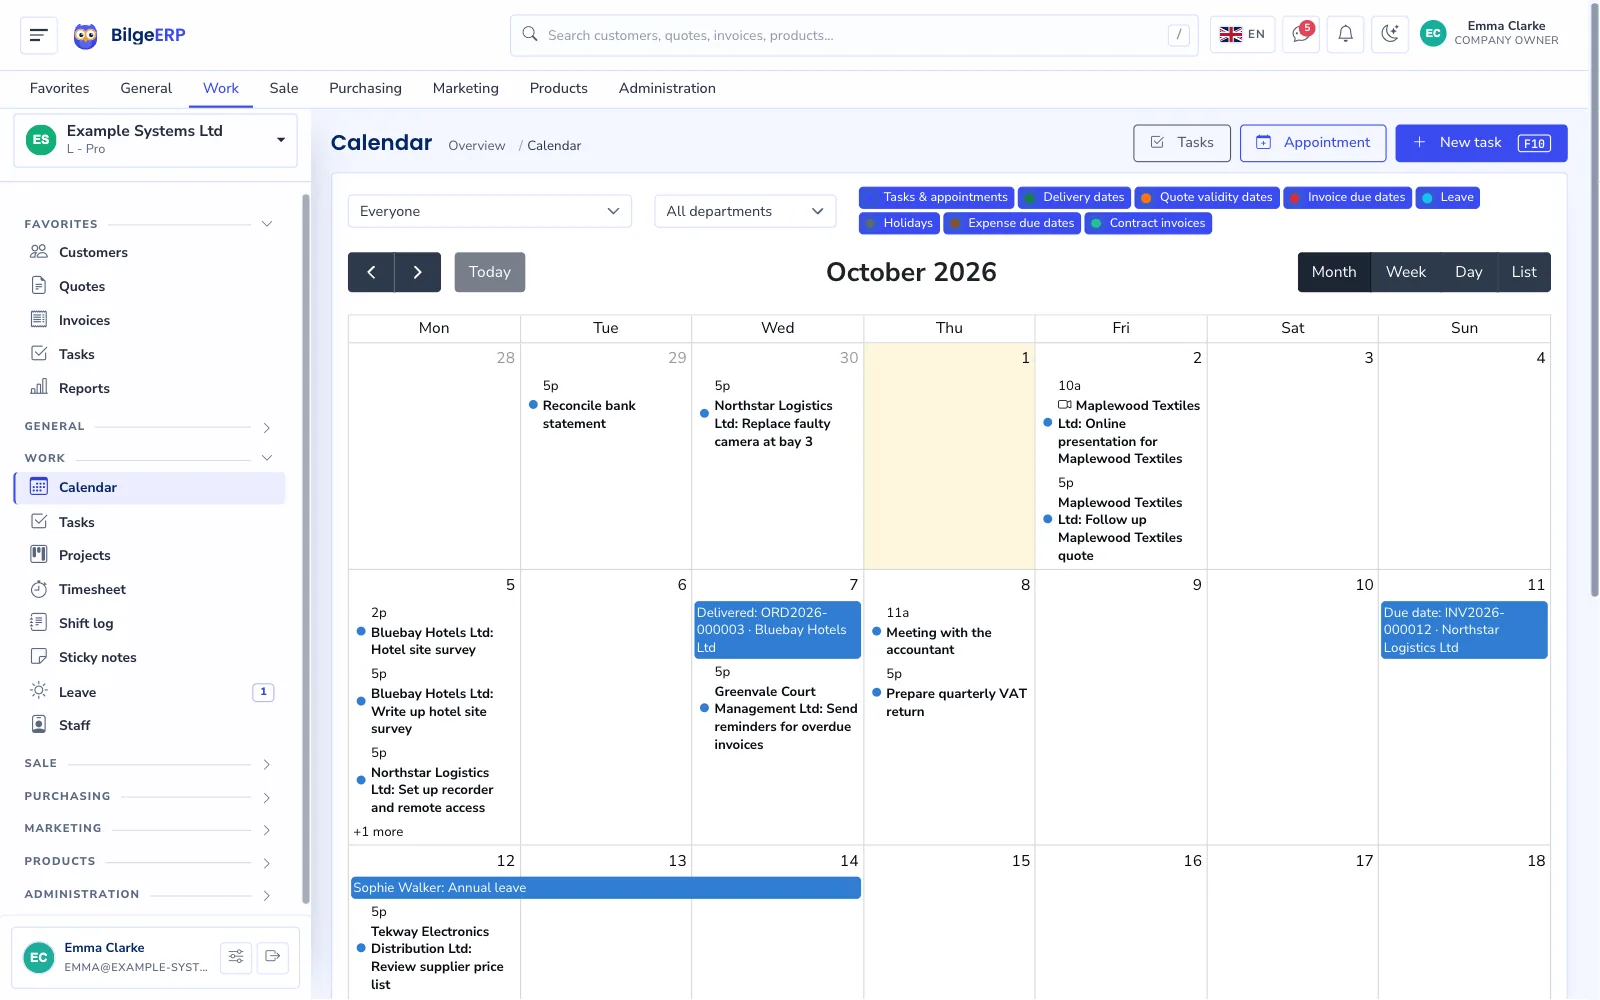Go to next month arrow
This screenshot has width=1600, height=1000.
point(418,272)
